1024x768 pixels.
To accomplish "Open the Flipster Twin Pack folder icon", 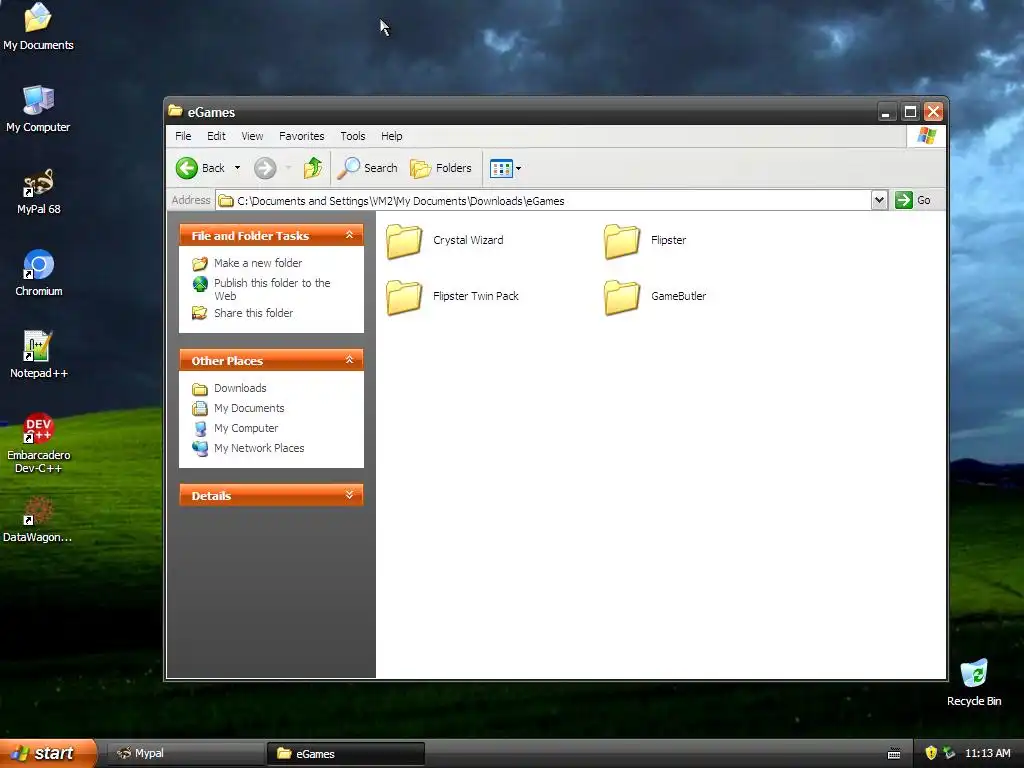I will tap(404, 297).
